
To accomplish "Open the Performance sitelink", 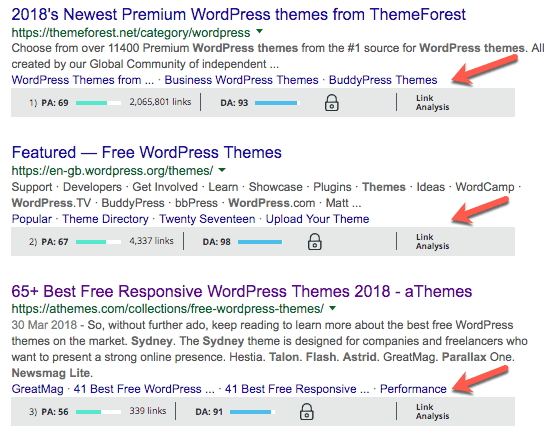I will [x=413, y=389].
